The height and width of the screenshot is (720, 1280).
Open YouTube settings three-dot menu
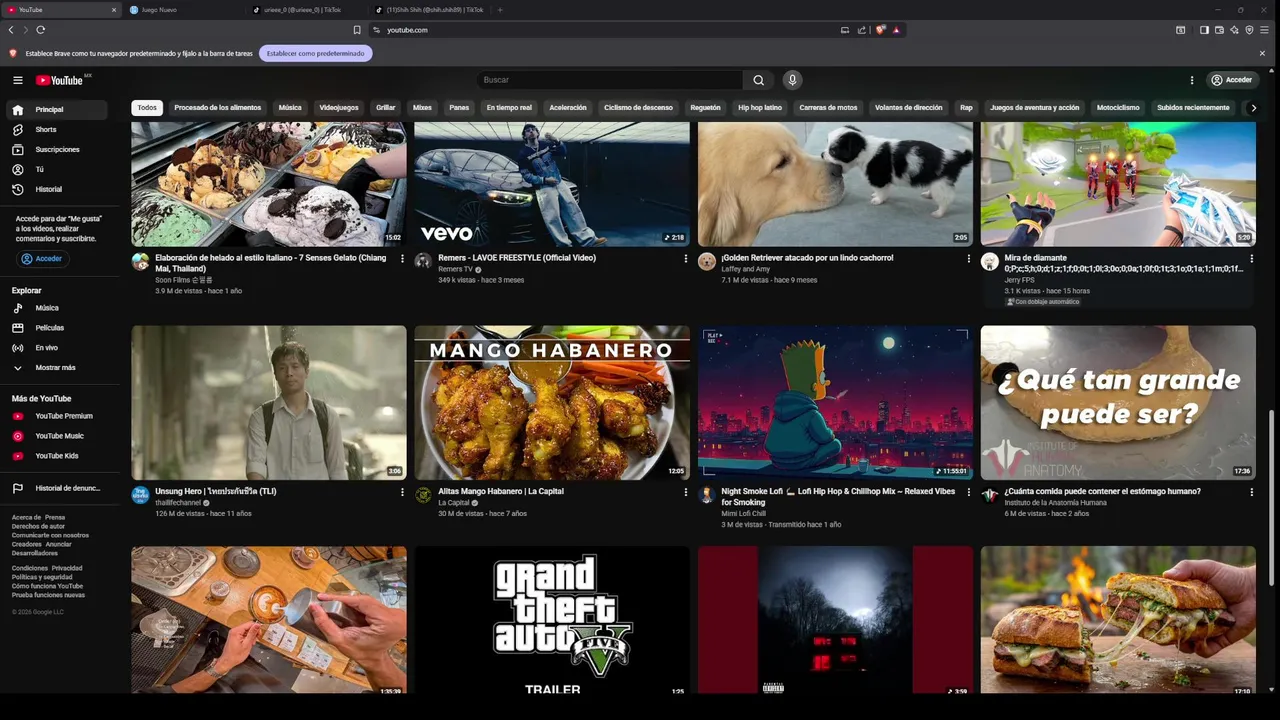point(1192,80)
